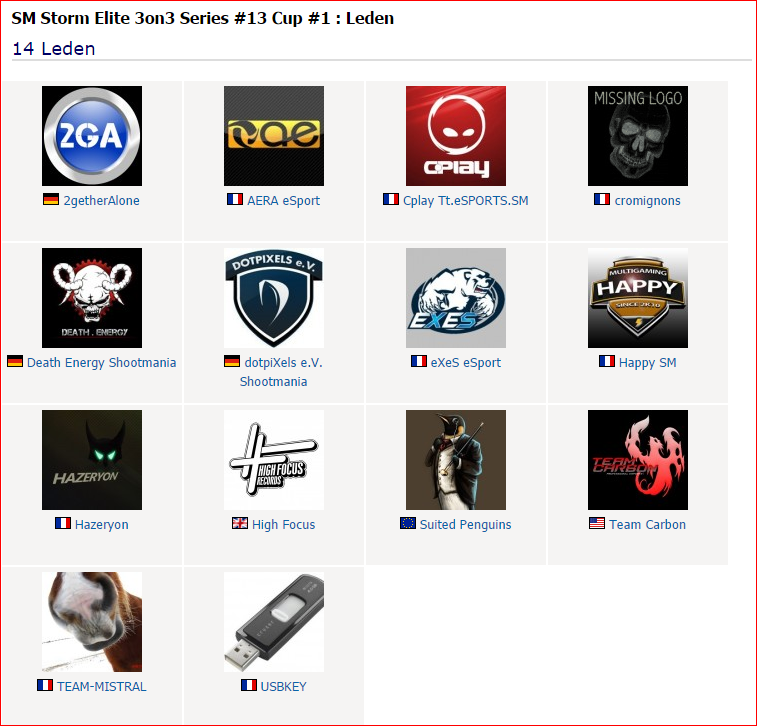Follow the 2getherAlone team link
The height and width of the screenshot is (726, 757).
click(101, 200)
